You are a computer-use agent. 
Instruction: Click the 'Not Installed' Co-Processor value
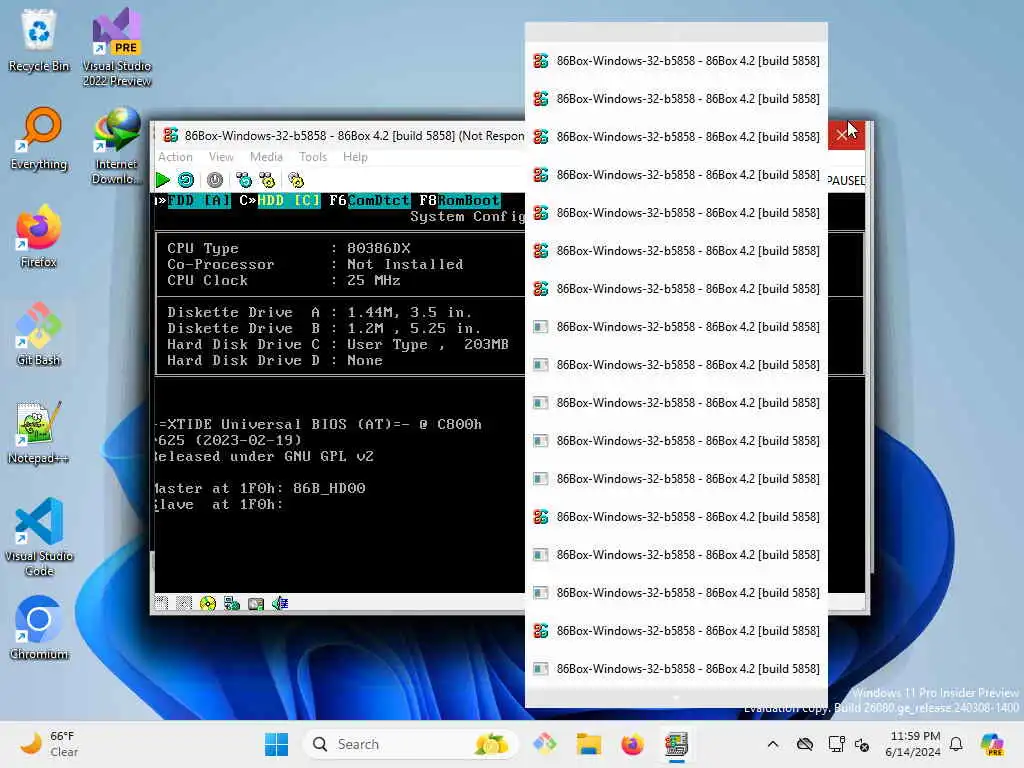(405, 264)
